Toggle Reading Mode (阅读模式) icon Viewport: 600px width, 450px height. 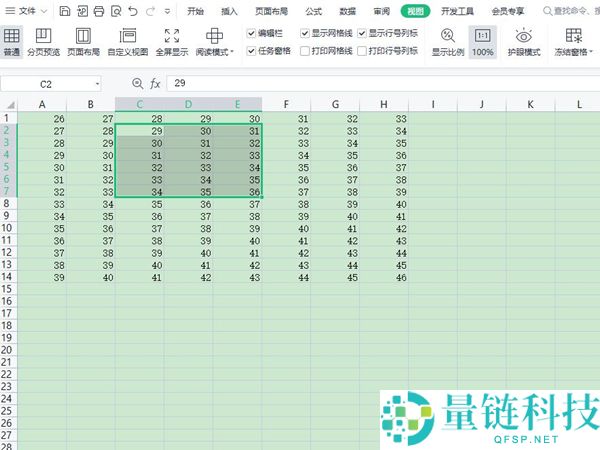pos(214,36)
